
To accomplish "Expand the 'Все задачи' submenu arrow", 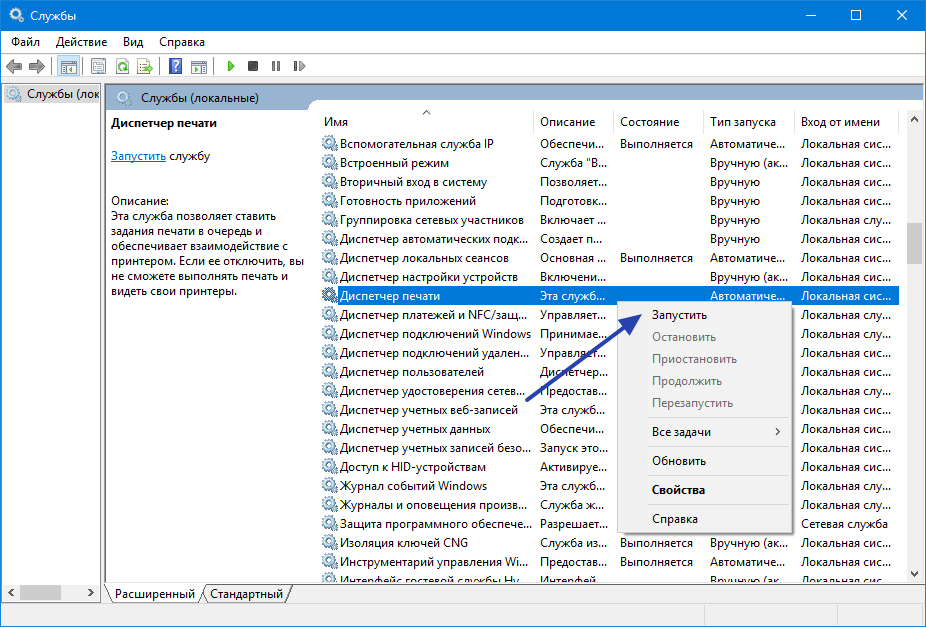I will tap(777, 432).
